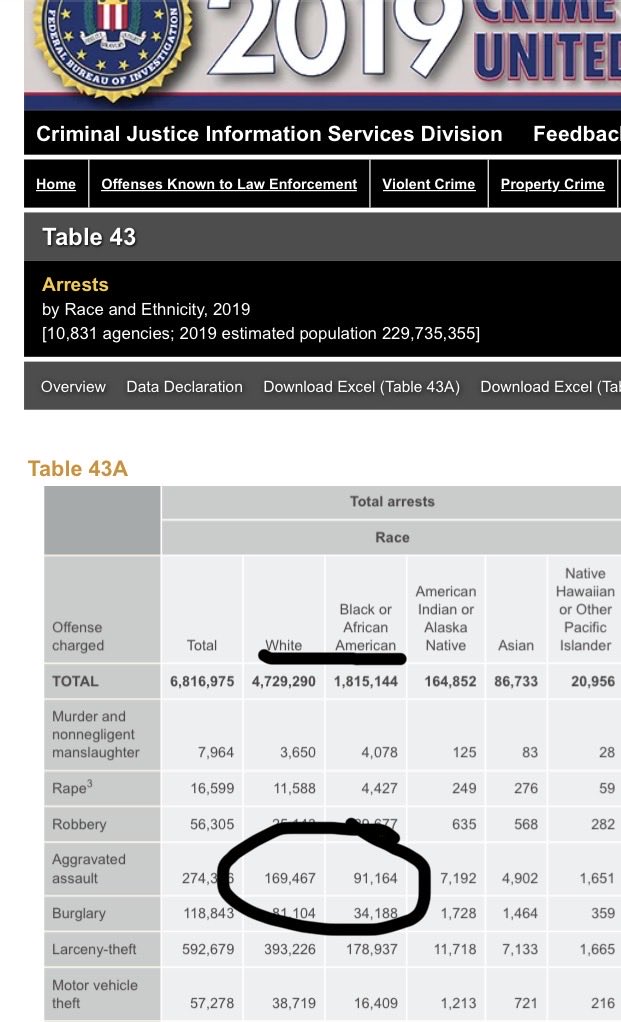Screen dimensions: 621x1022
Task: Click the Aggravated assault row label
Action: [x=89, y=869]
